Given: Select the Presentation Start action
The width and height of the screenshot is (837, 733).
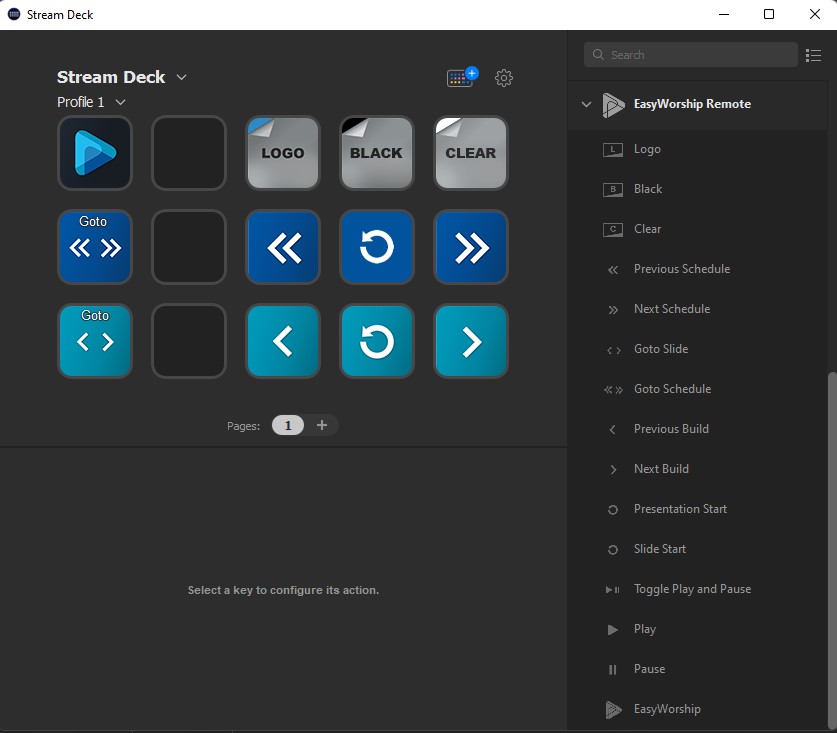Looking at the screenshot, I should [680, 509].
